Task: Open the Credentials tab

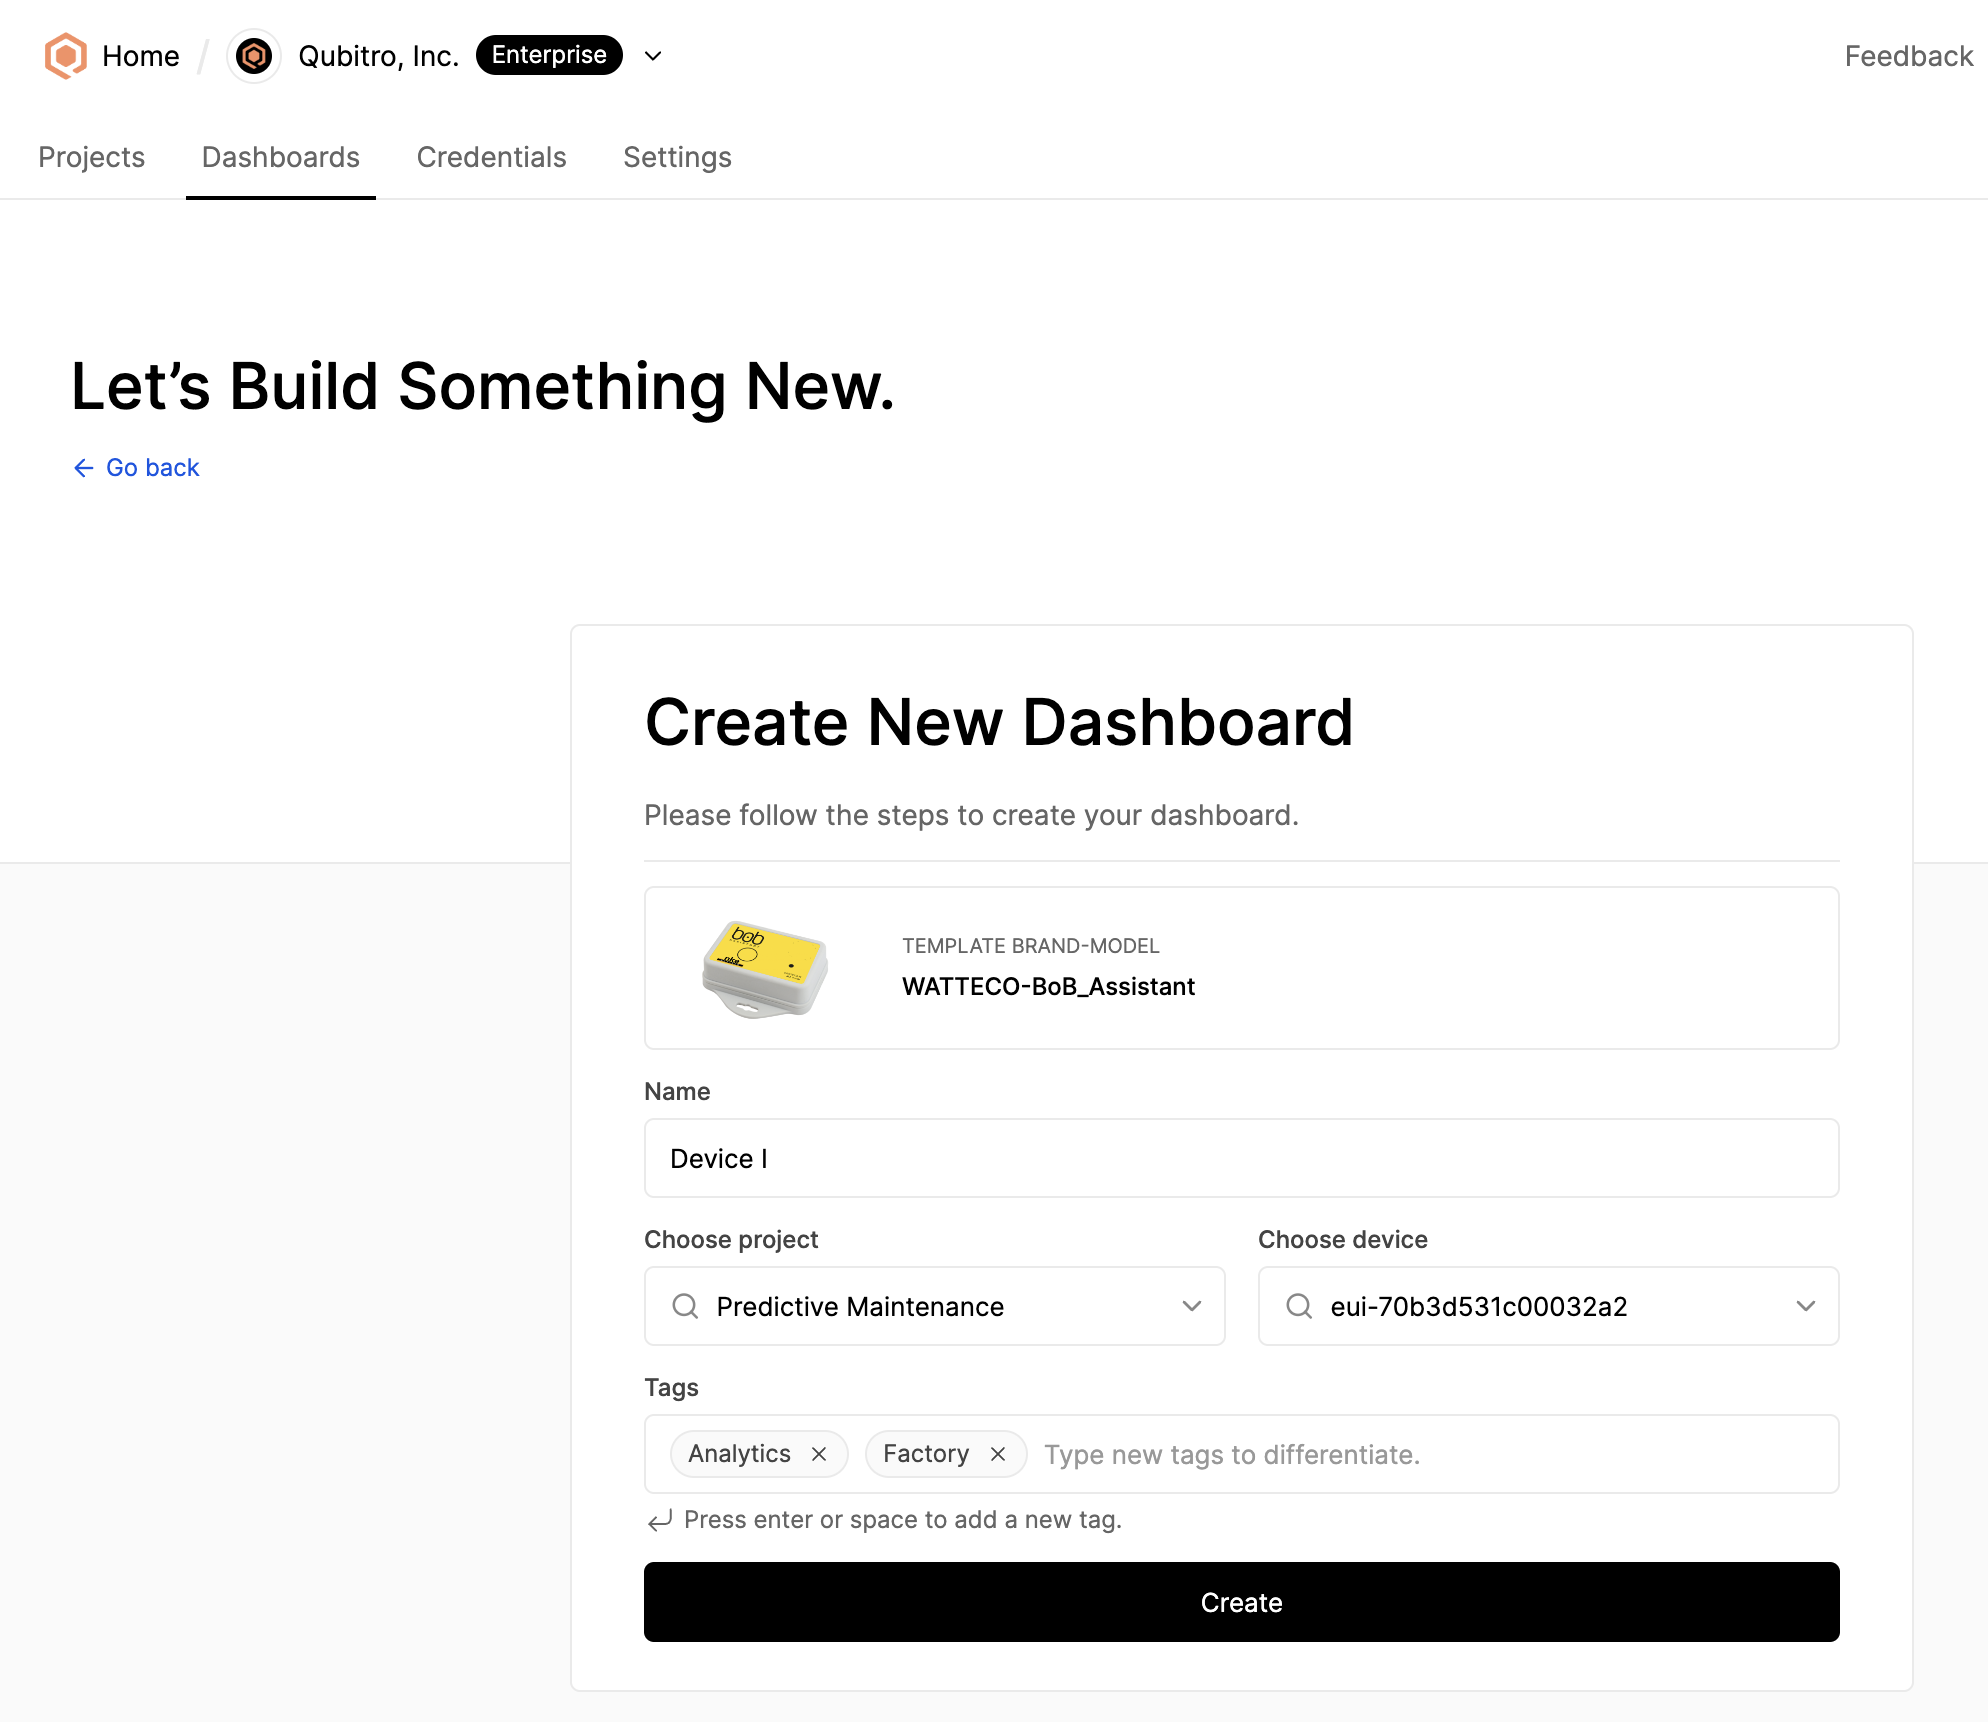Action: (x=491, y=157)
